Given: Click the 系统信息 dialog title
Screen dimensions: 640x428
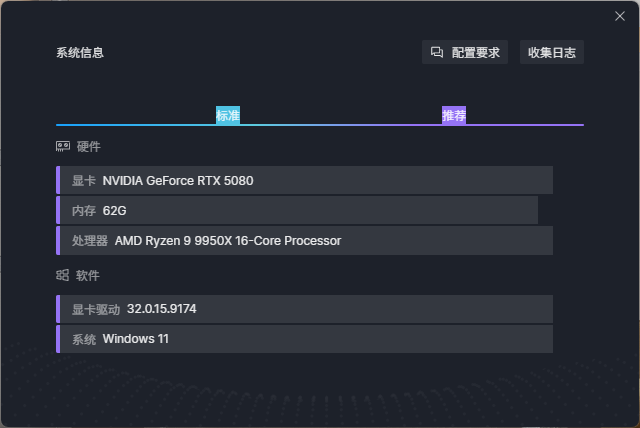Looking at the screenshot, I should [x=80, y=53].
